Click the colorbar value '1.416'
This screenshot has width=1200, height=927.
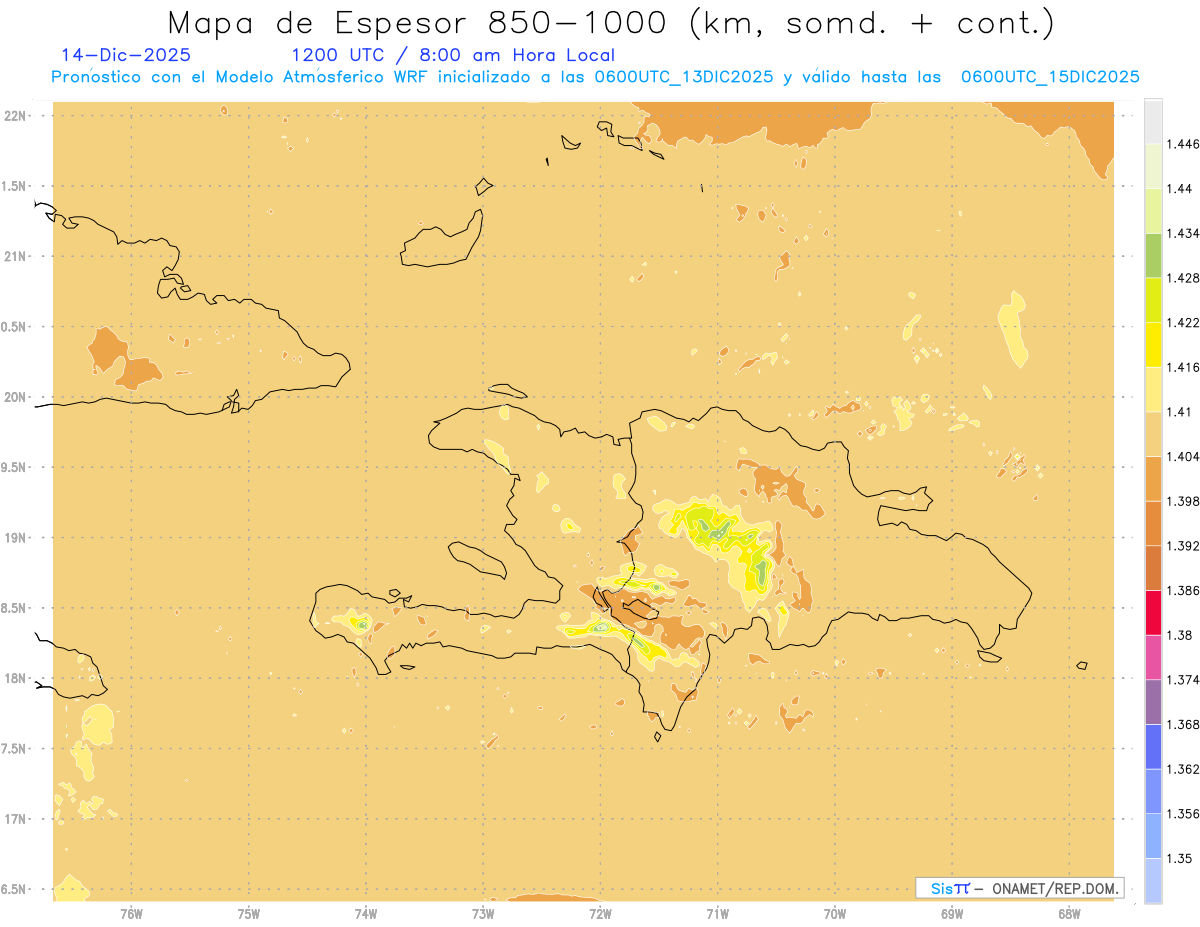tap(1183, 367)
